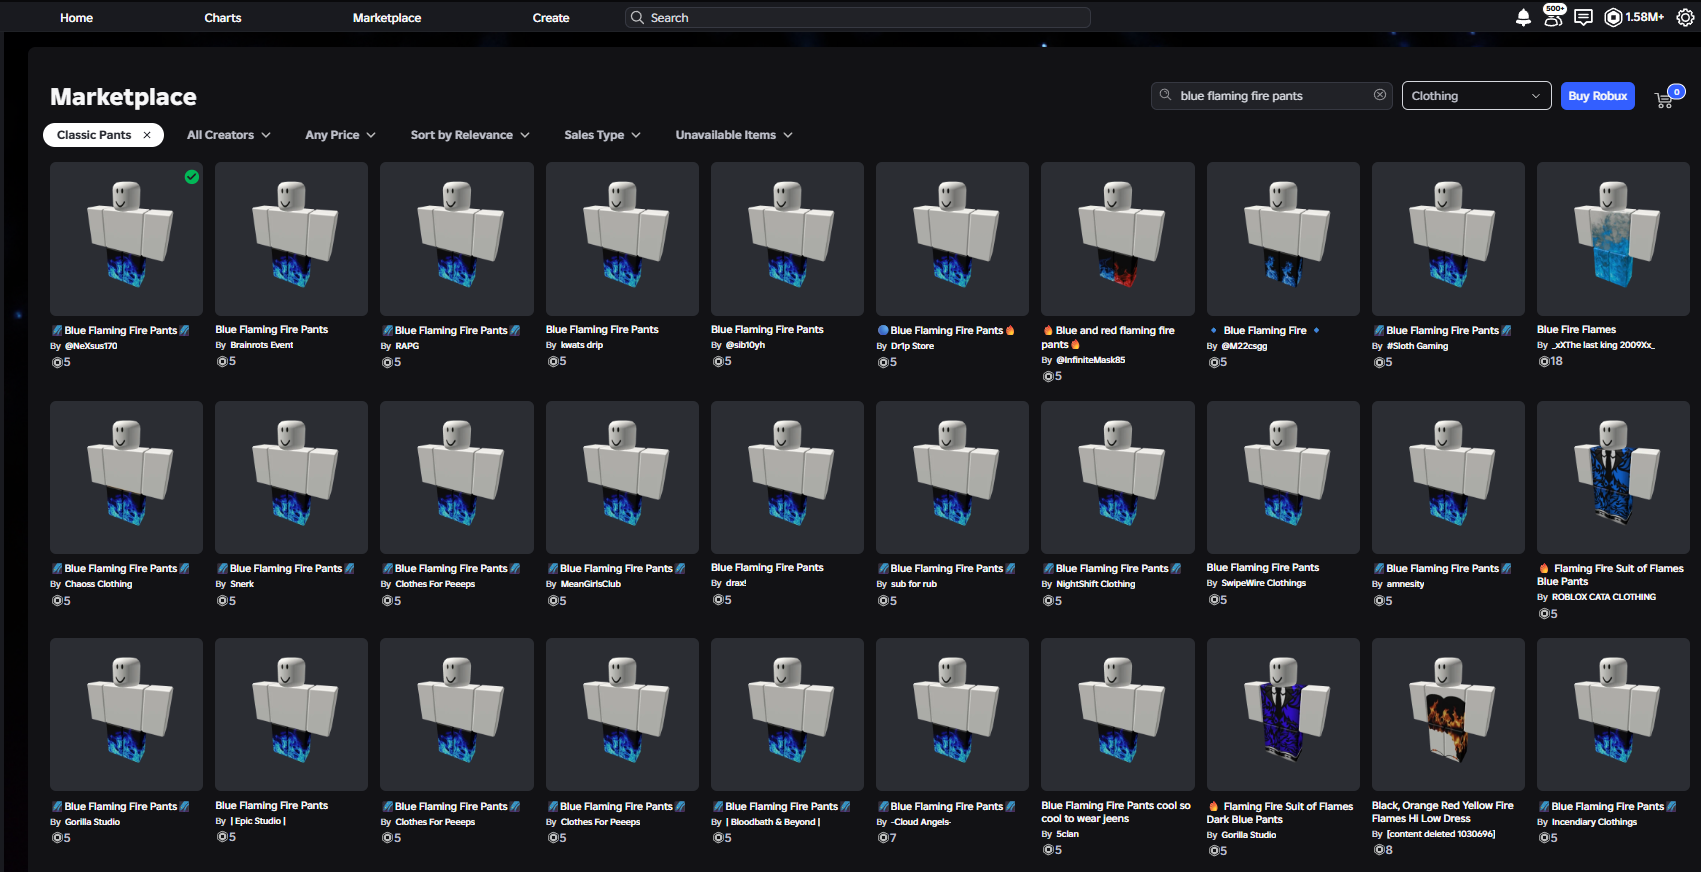
Task: Expand the Any Price filter
Action: pos(341,135)
